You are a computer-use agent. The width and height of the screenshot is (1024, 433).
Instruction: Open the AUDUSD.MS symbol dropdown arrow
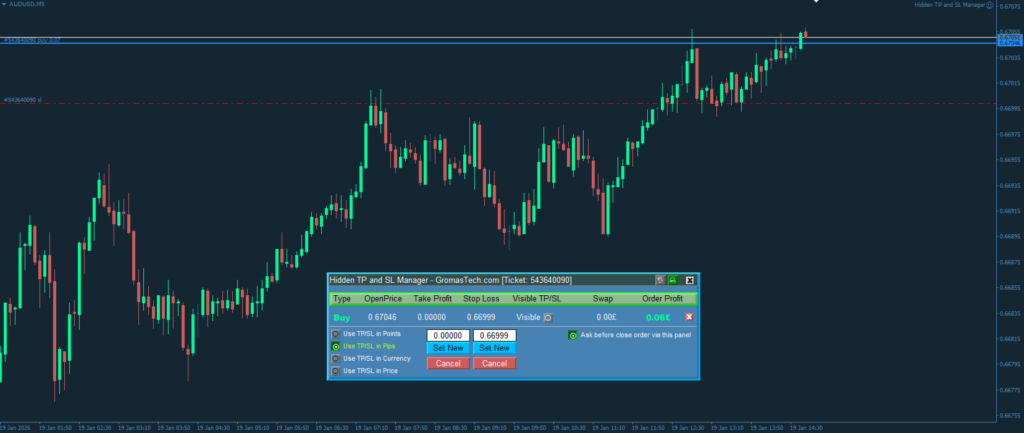4,4
